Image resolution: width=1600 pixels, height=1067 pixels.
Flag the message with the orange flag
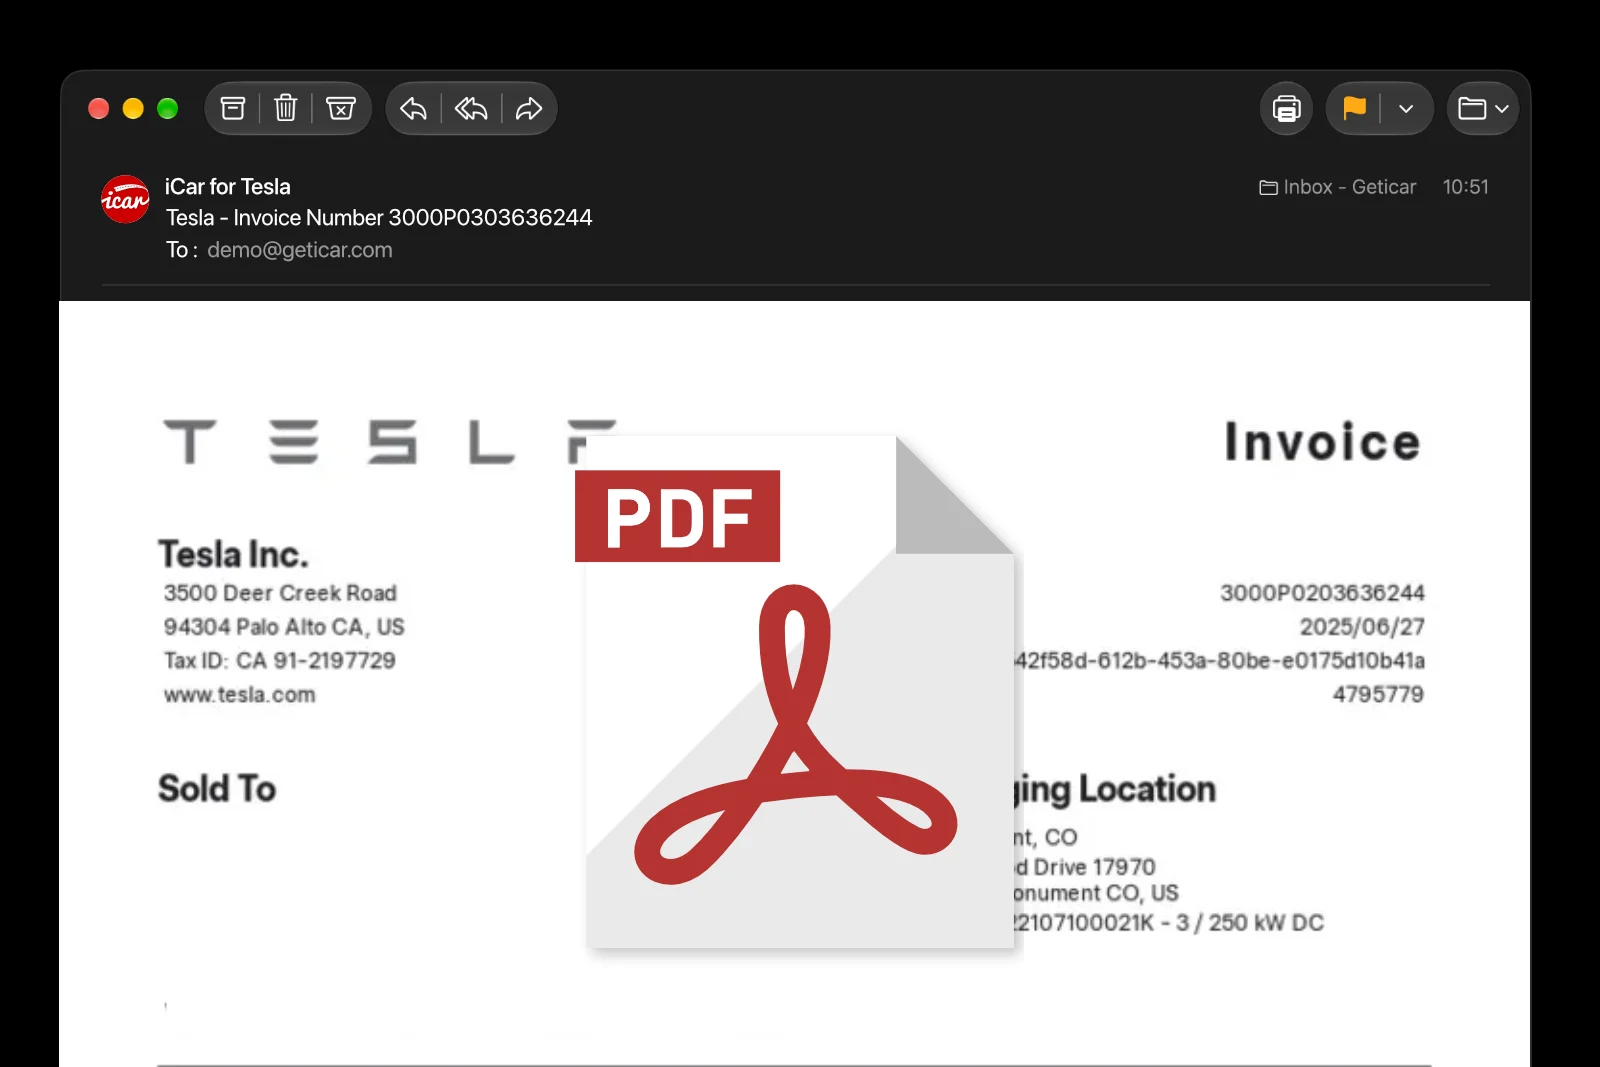coord(1355,108)
